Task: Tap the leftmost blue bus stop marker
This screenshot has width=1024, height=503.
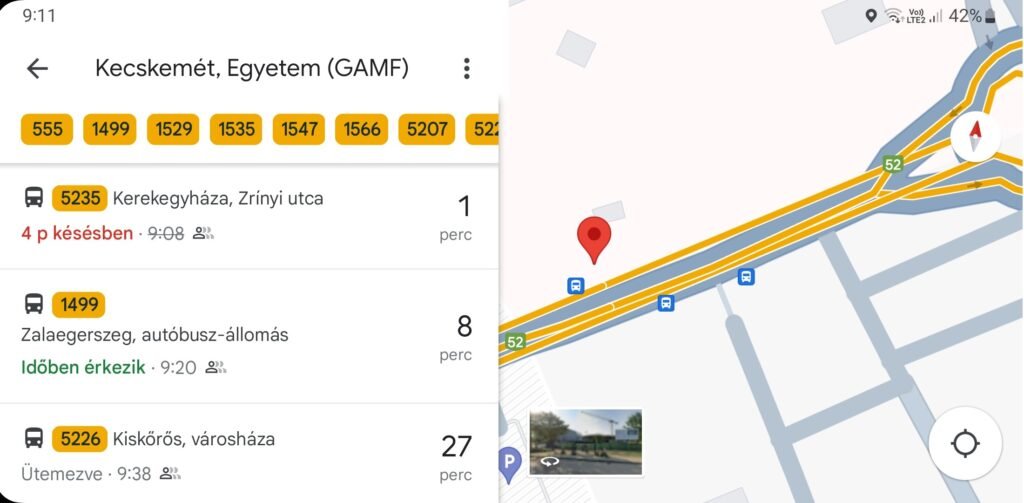Action: pos(575,285)
